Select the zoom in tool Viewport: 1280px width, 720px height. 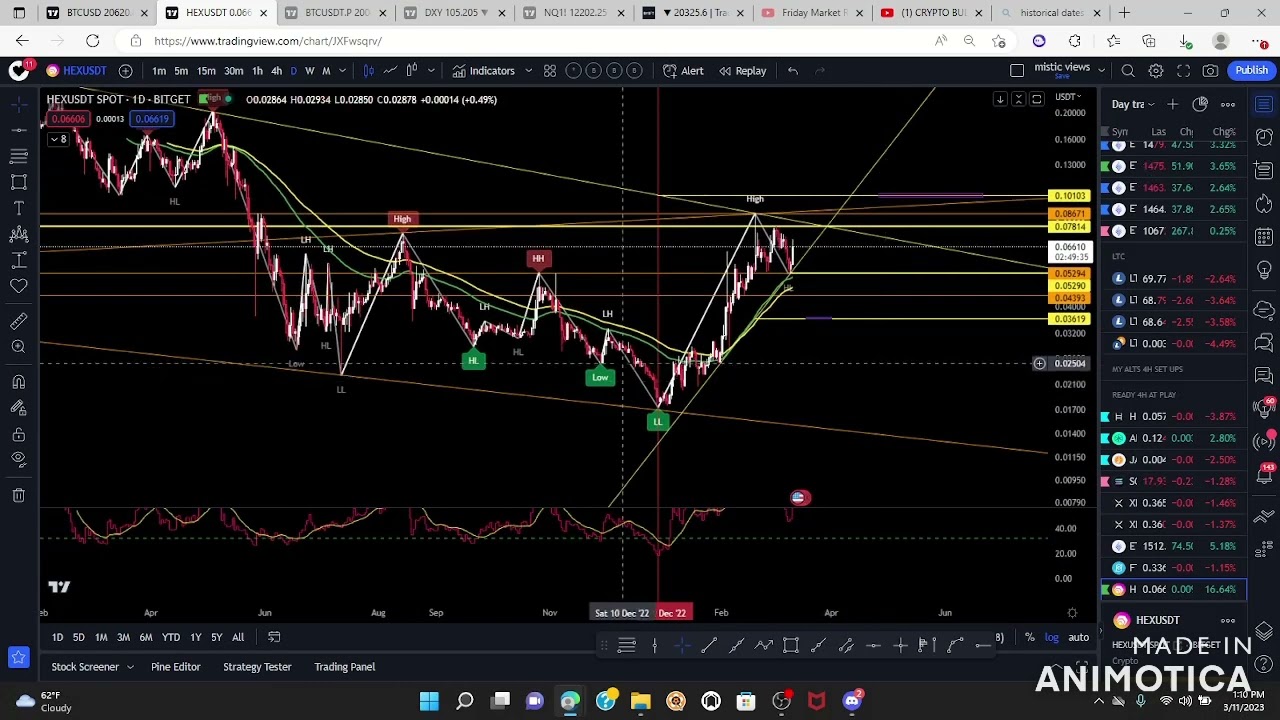[x=19, y=347]
